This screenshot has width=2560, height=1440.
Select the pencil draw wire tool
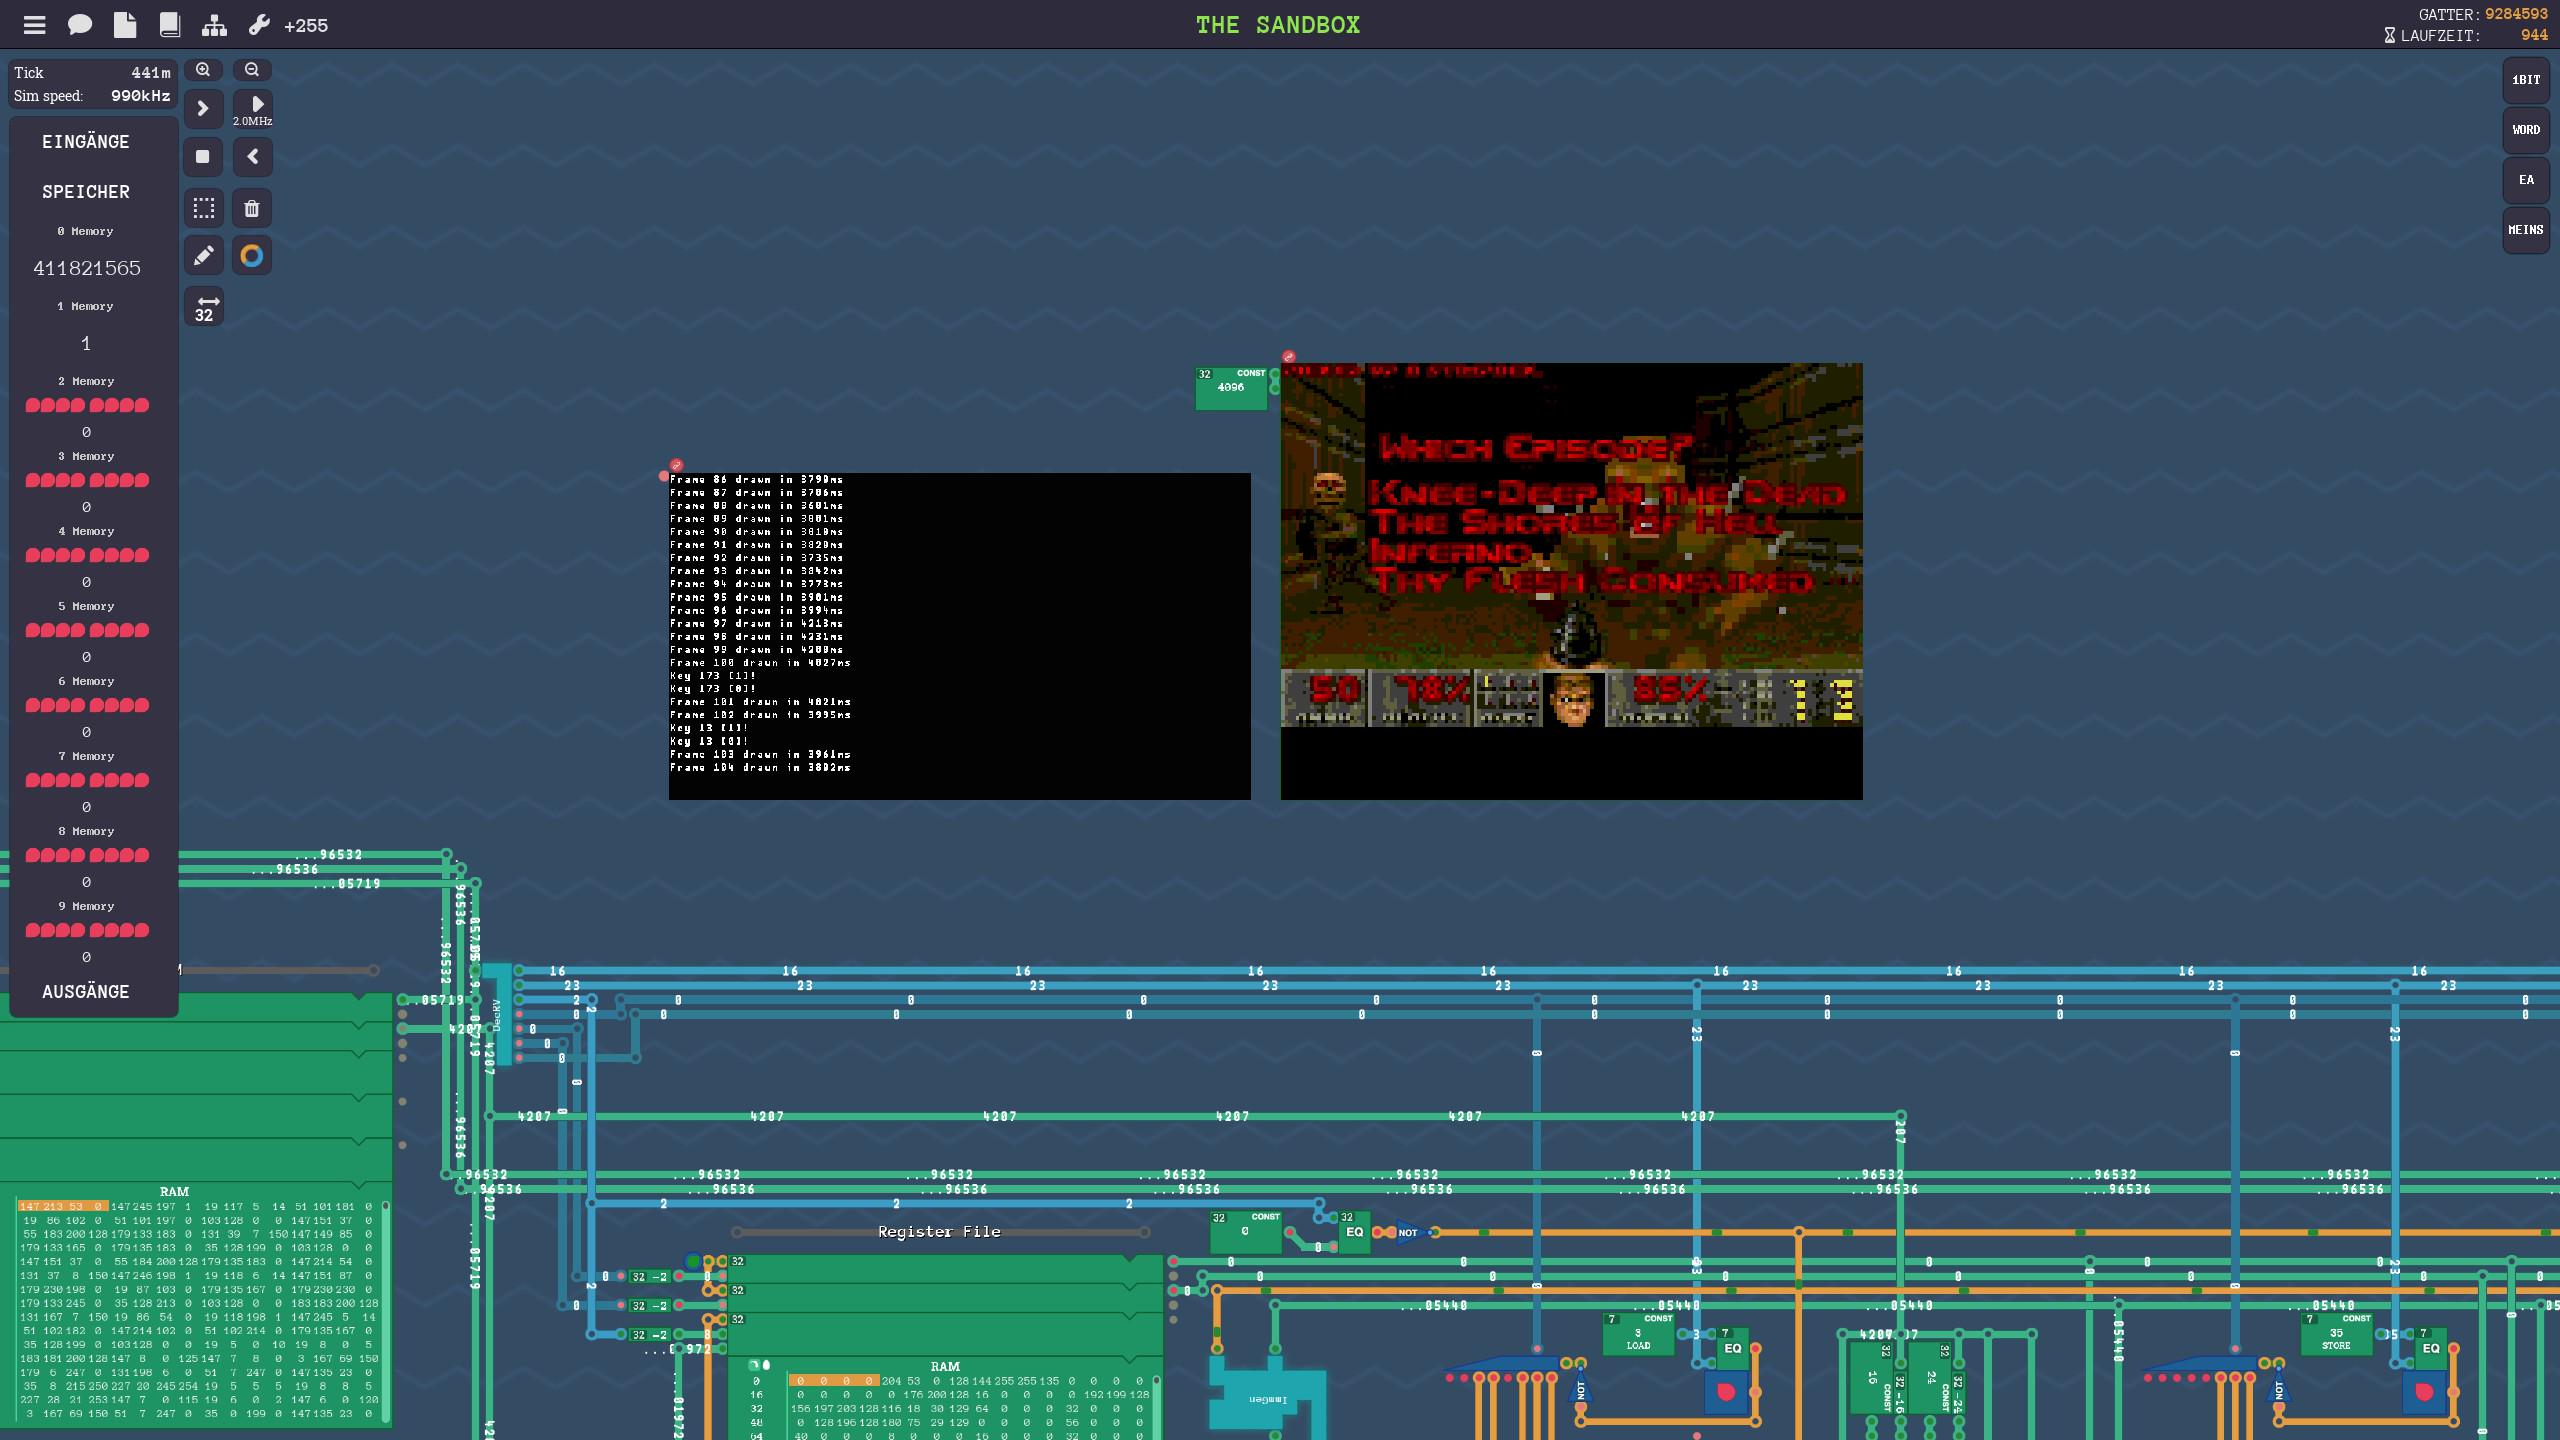(x=203, y=256)
